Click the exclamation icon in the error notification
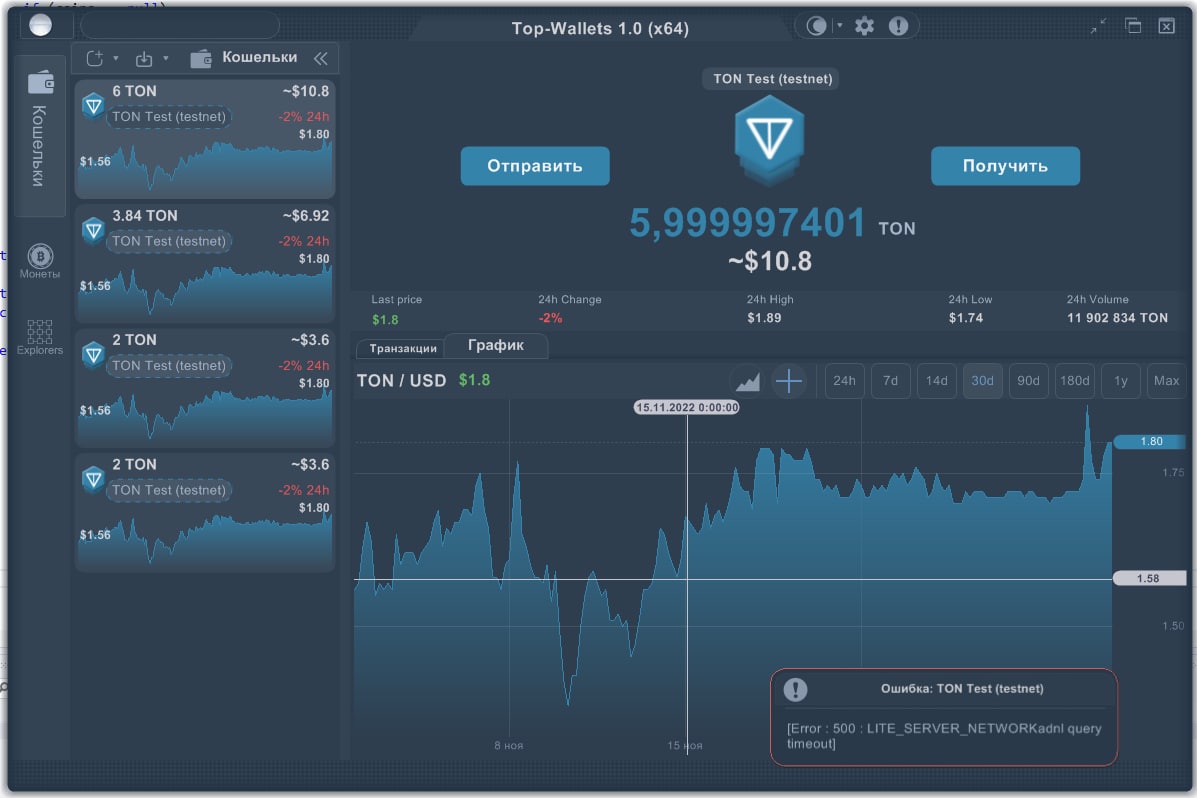This screenshot has width=1197, height=798. coord(795,690)
